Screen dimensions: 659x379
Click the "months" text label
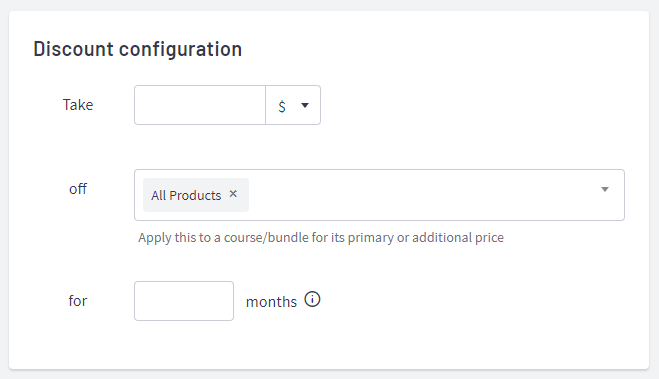tap(272, 302)
